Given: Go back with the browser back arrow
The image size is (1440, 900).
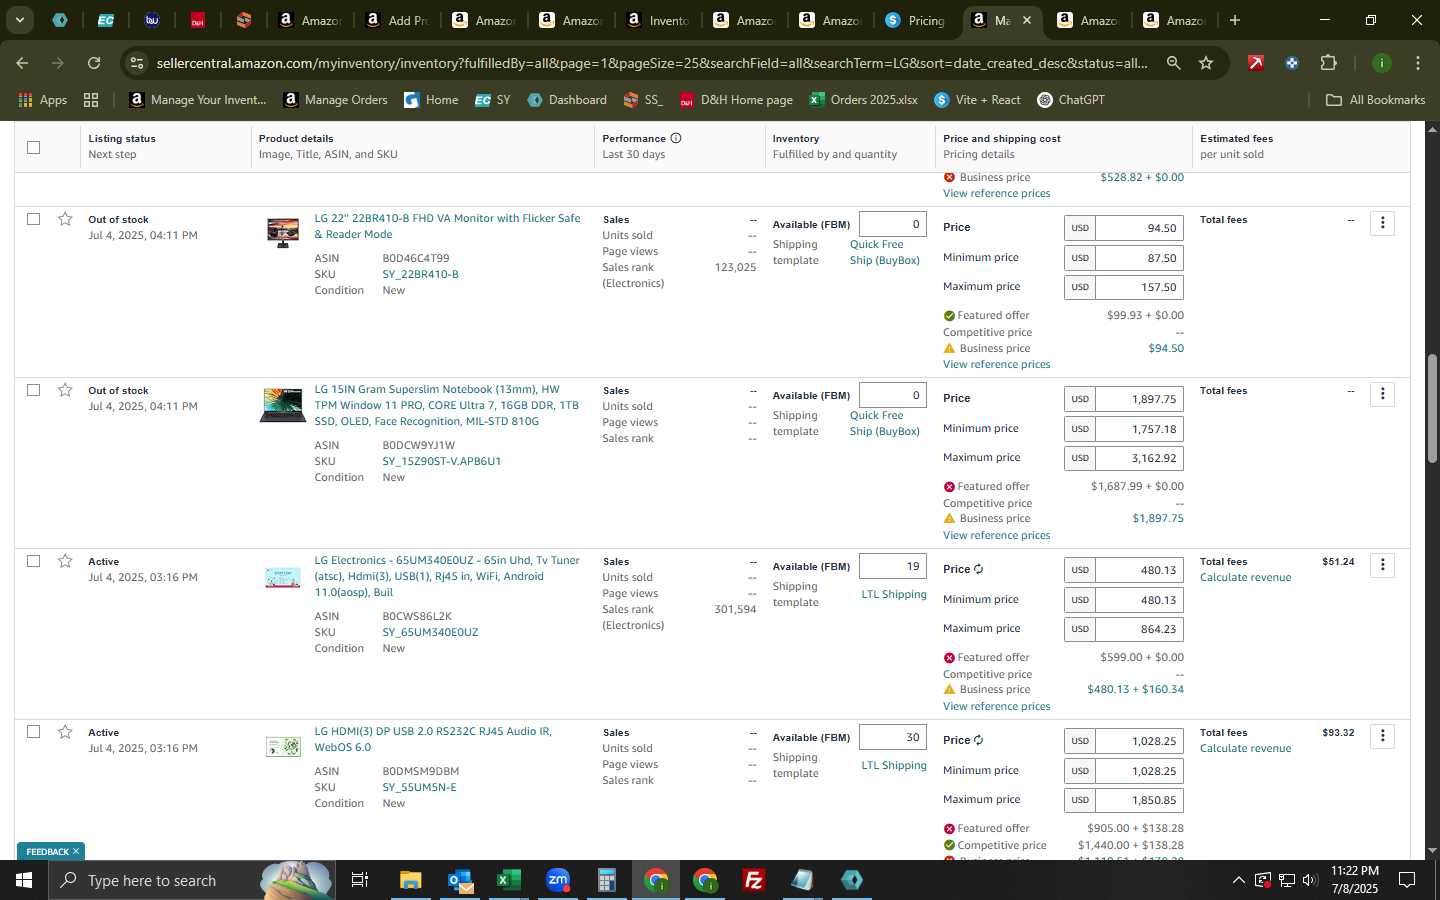Looking at the screenshot, I should (x=22, y=63).
